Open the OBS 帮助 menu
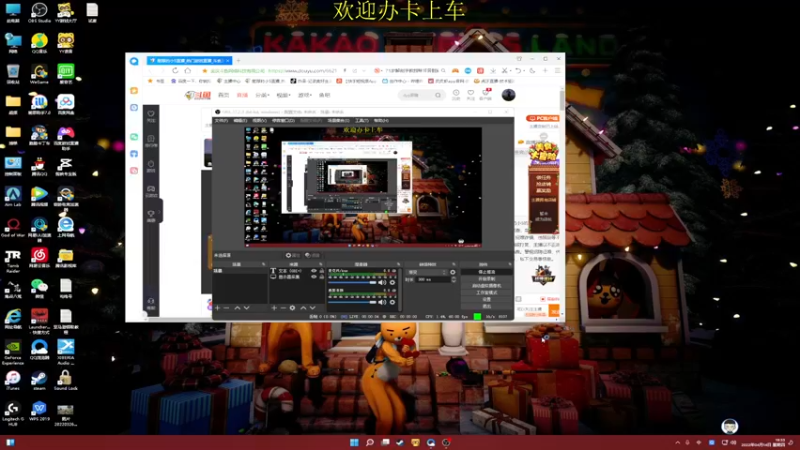800x450 pixels. click(381, 121)
